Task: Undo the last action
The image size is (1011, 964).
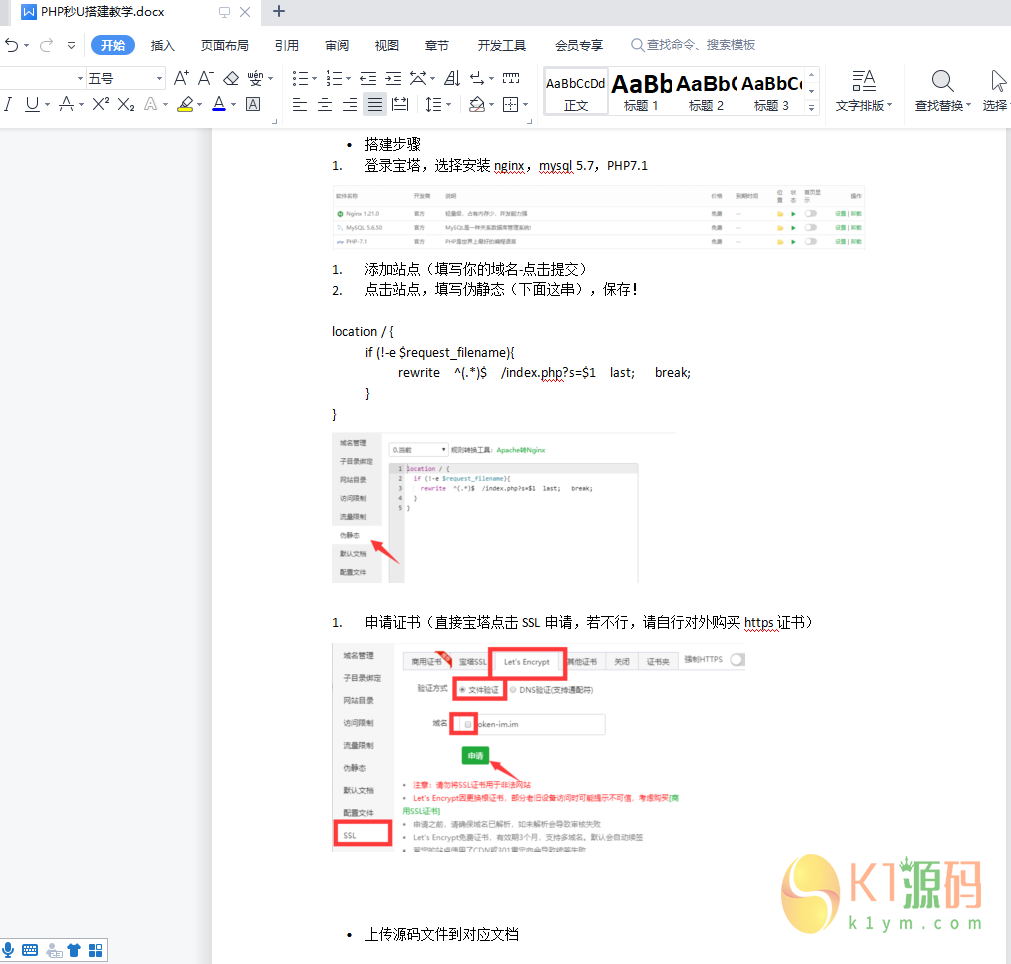Action: coord(12,45)
